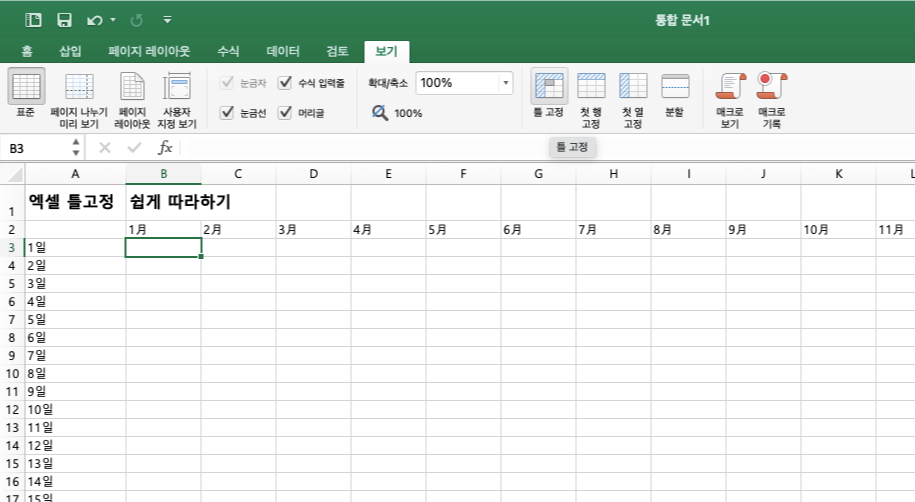The height and width of the screenshot is (502, 915).
Task: Select column D header
Action: 313,174
